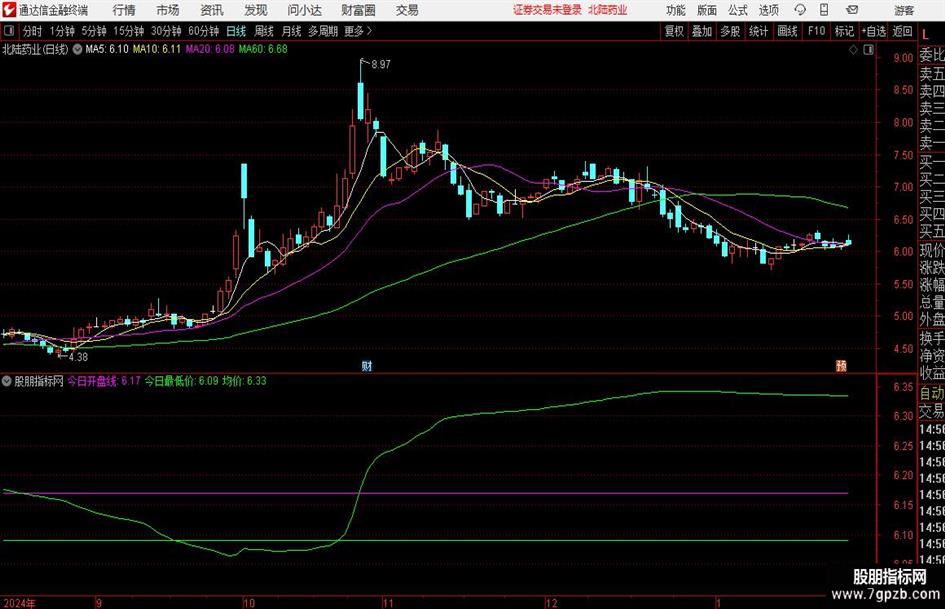The image size is (945, 609).
Task: Switch to the 30分钟 period tab
Action: coord(166,31)
